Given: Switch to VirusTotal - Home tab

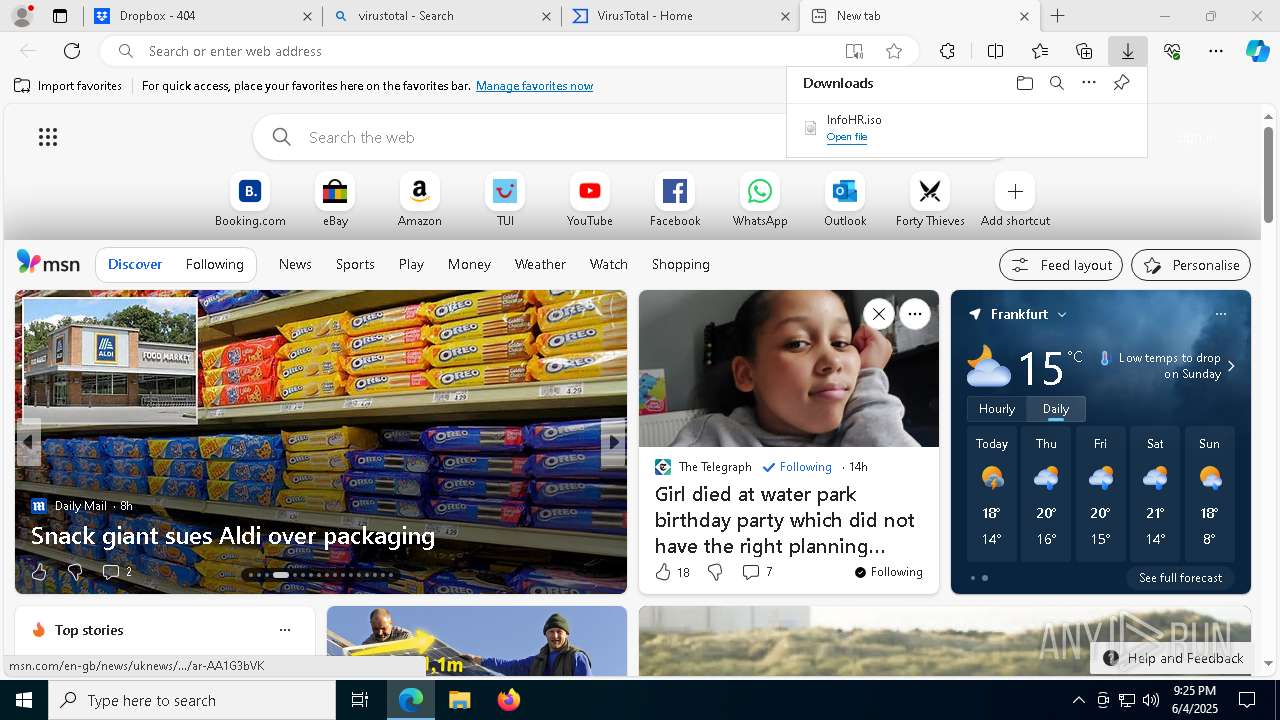Looking at the screenshot, I should pos(680,16).
